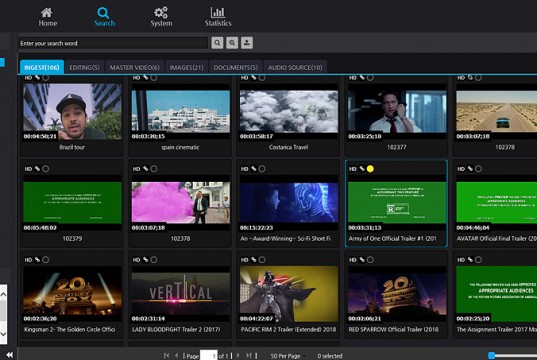The image size is (537, 360).
Task: Open the System settings gear icon
Action: pyautogui.click(x=161, y=13)
